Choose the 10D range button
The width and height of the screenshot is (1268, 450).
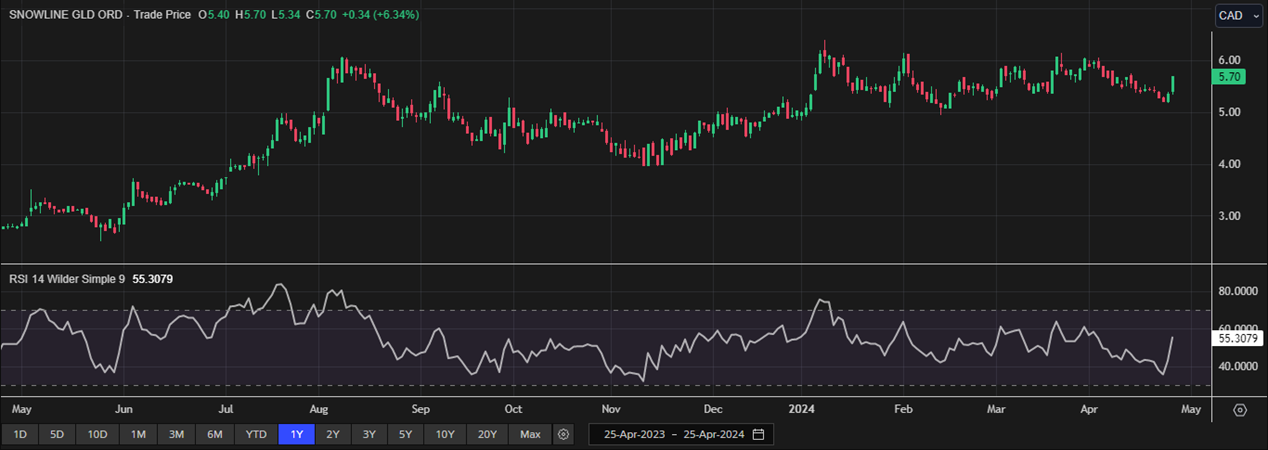97,435
